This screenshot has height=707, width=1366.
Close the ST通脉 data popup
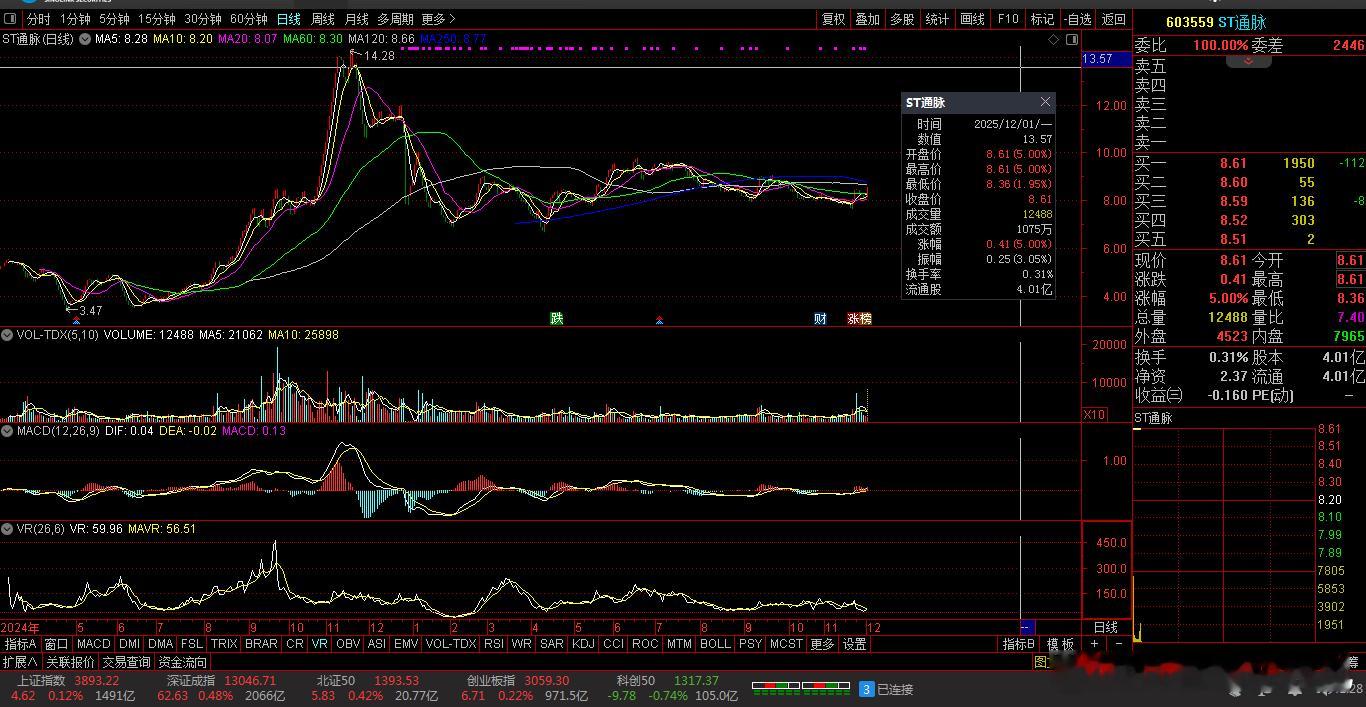pos(1045,102)
